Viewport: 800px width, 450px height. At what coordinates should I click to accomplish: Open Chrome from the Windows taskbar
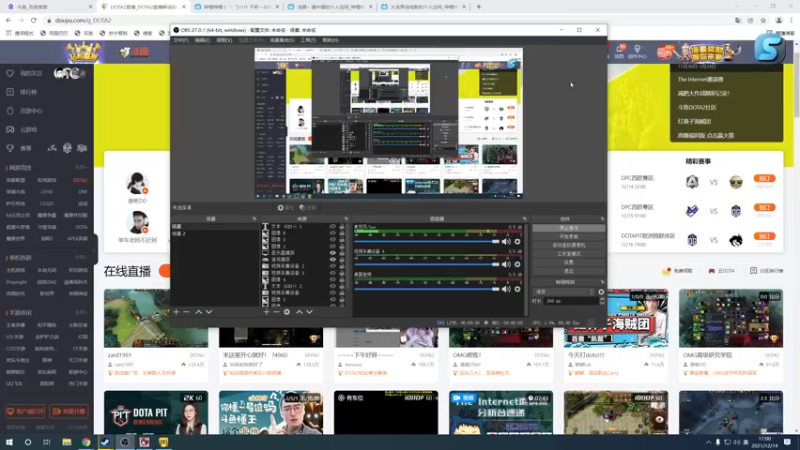click(x=86, y=442)
